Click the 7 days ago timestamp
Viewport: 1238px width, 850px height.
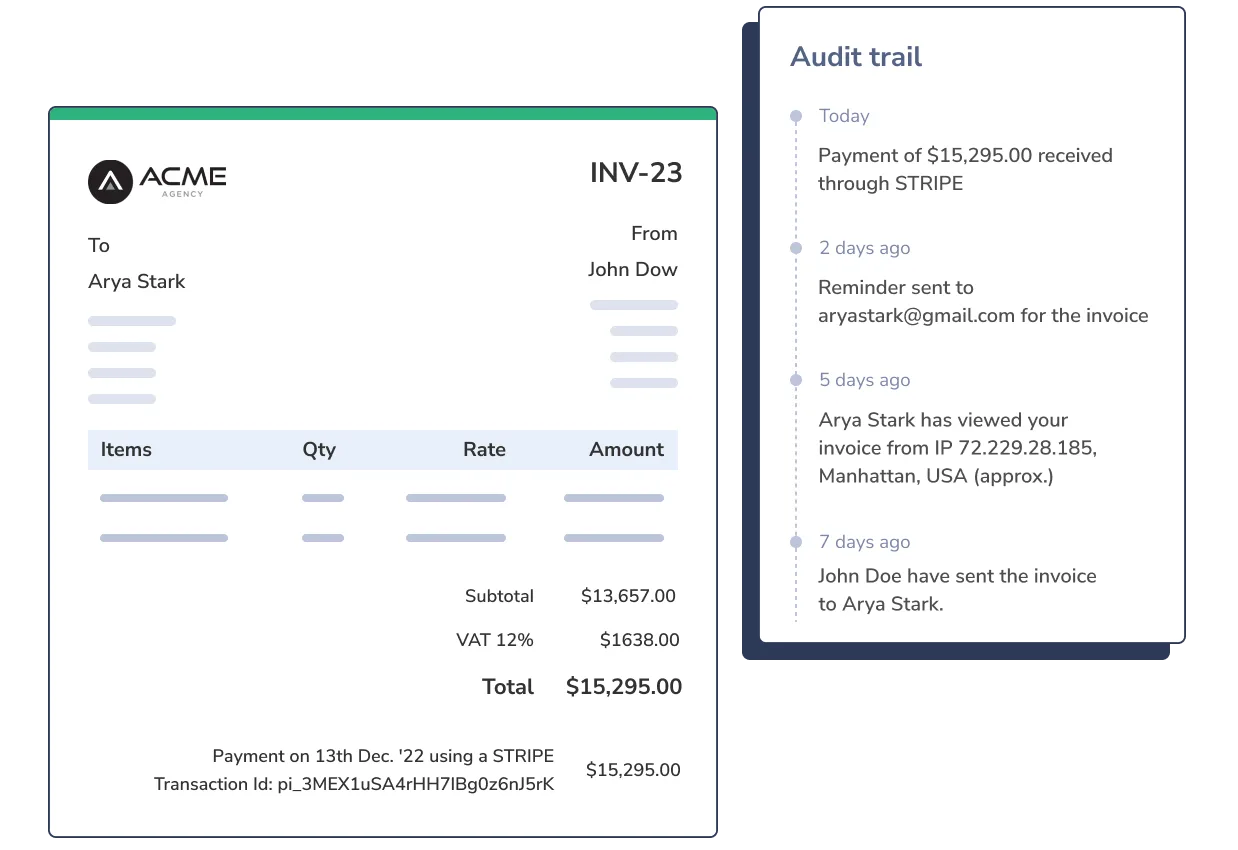pos(864,542)
